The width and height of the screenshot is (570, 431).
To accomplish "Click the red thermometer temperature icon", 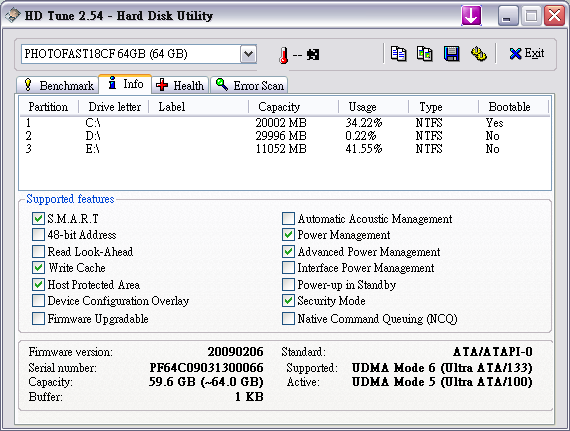I will coord(284,55).
